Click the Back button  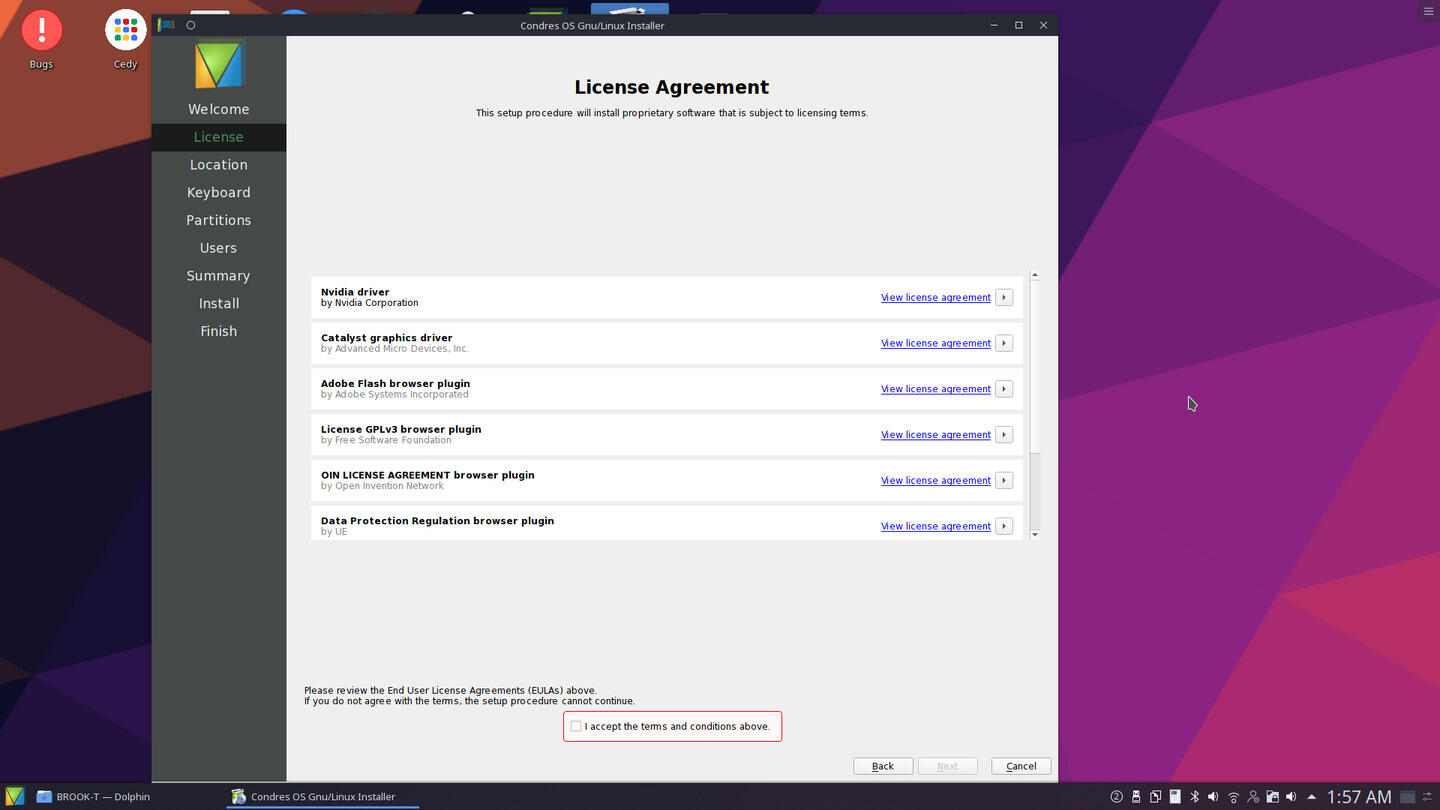tap(883, 766)
